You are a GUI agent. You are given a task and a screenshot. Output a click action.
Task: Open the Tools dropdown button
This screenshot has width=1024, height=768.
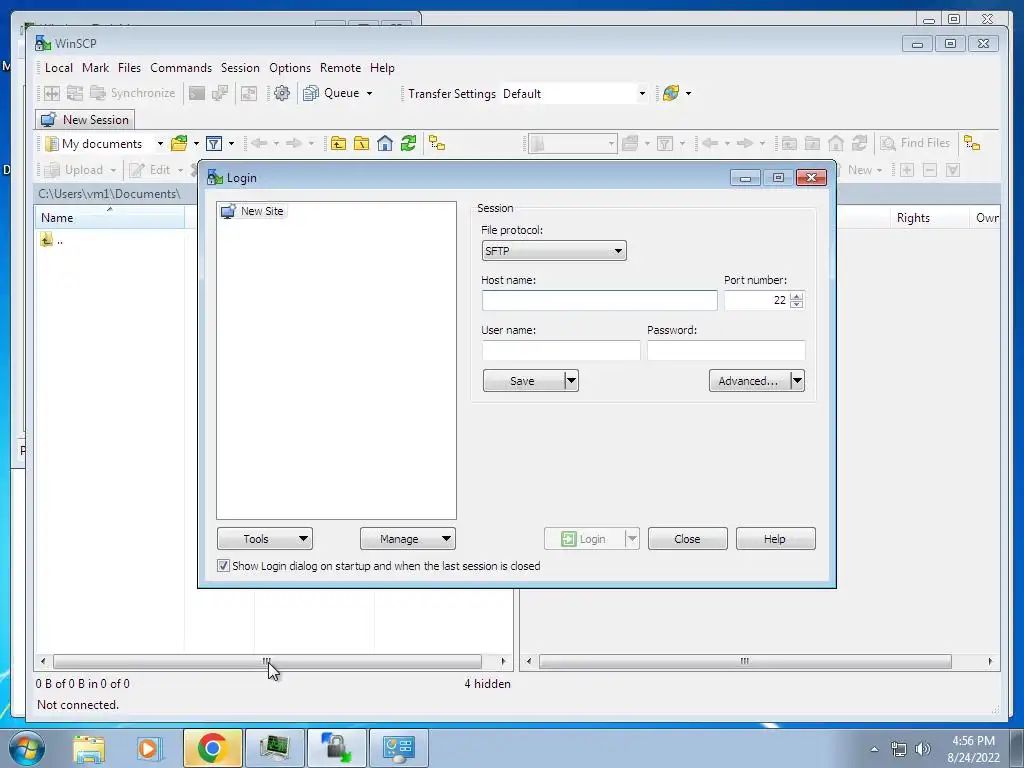(x=265, y=539)
